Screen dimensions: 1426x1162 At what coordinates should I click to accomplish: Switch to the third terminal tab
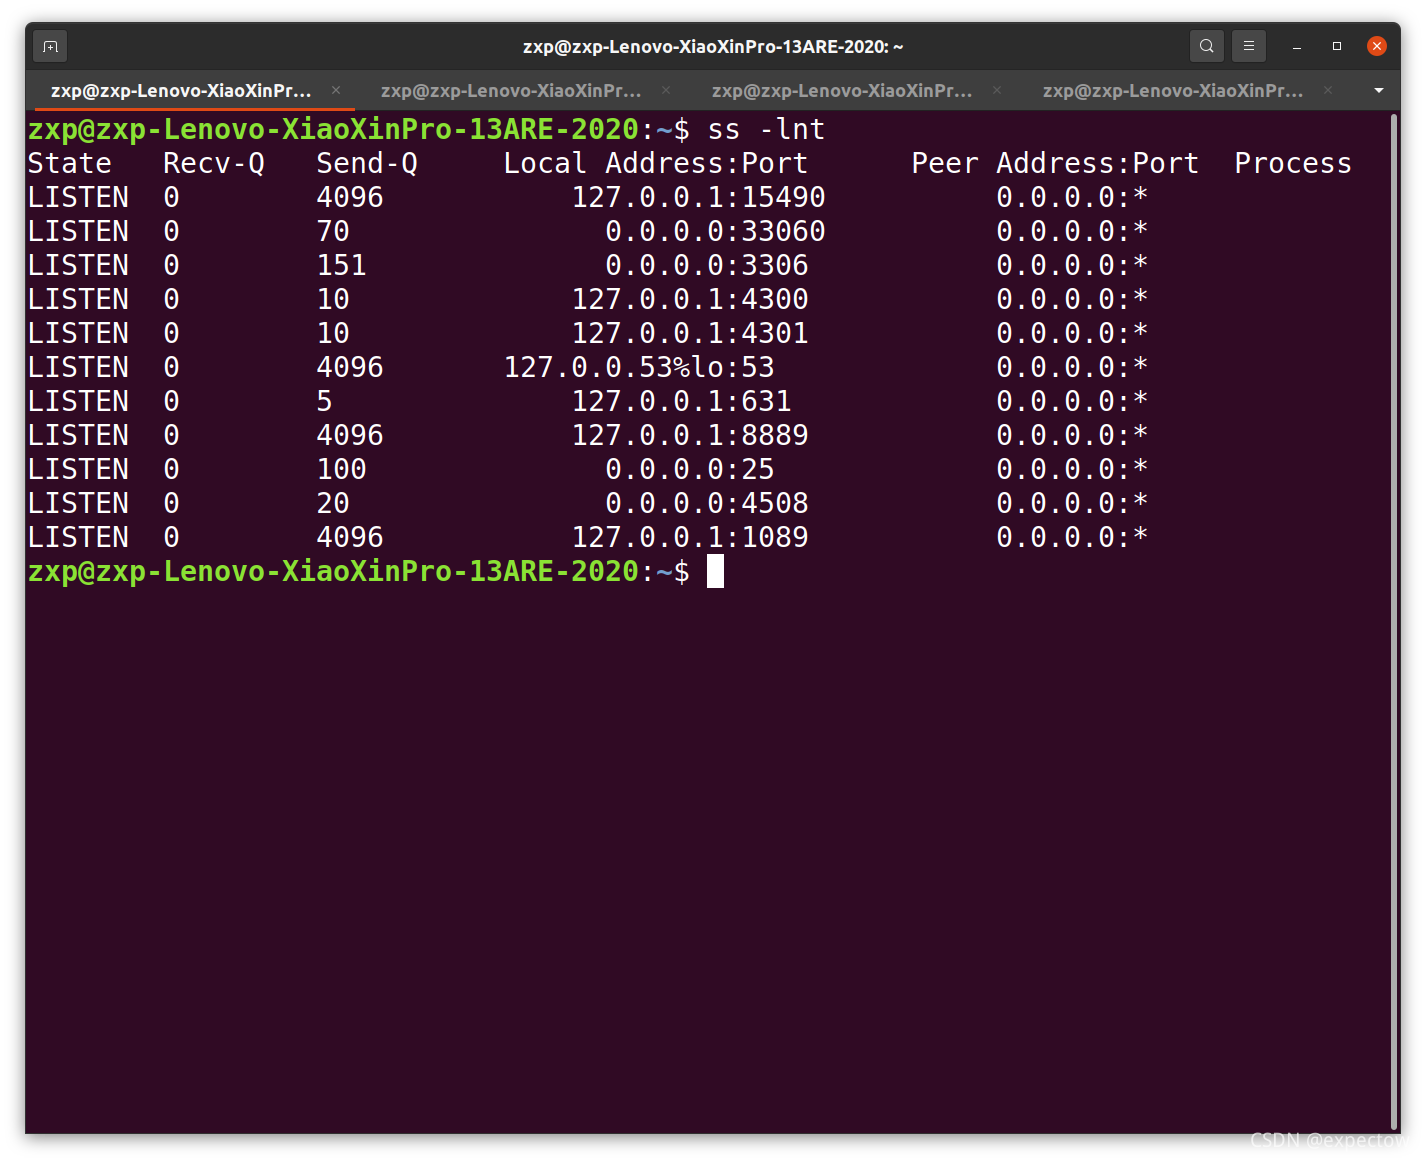842,90
